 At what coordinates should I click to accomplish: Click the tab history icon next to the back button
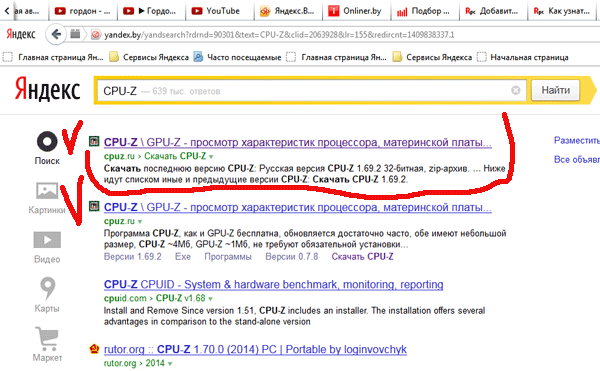pos(75,34)
